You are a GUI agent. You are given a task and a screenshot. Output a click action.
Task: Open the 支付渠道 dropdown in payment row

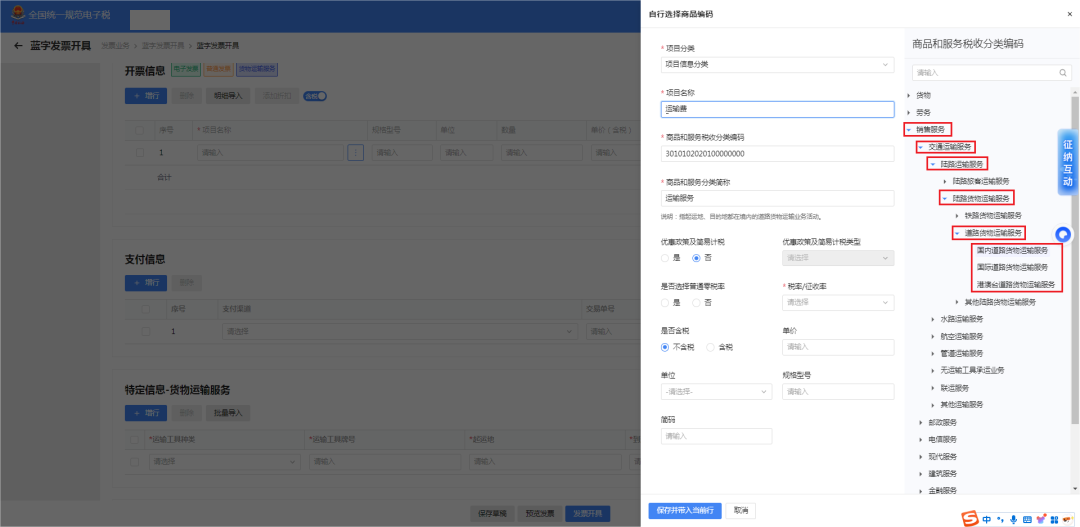(398, 331)
